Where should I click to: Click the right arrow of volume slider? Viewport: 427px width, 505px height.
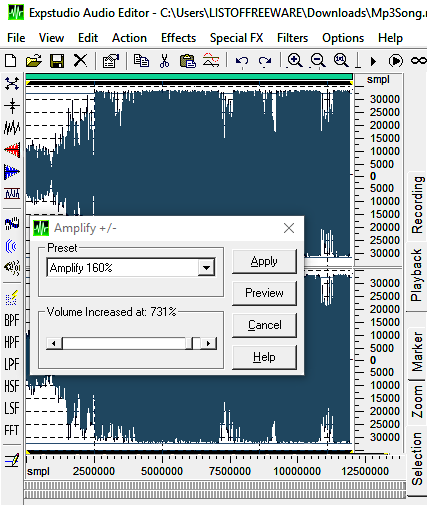(209, 343)
